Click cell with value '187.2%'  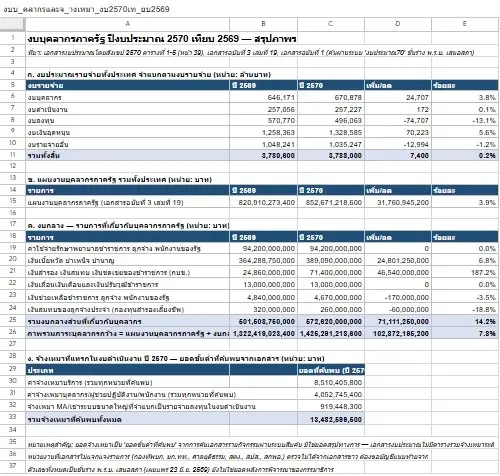[x=465, y=272]
